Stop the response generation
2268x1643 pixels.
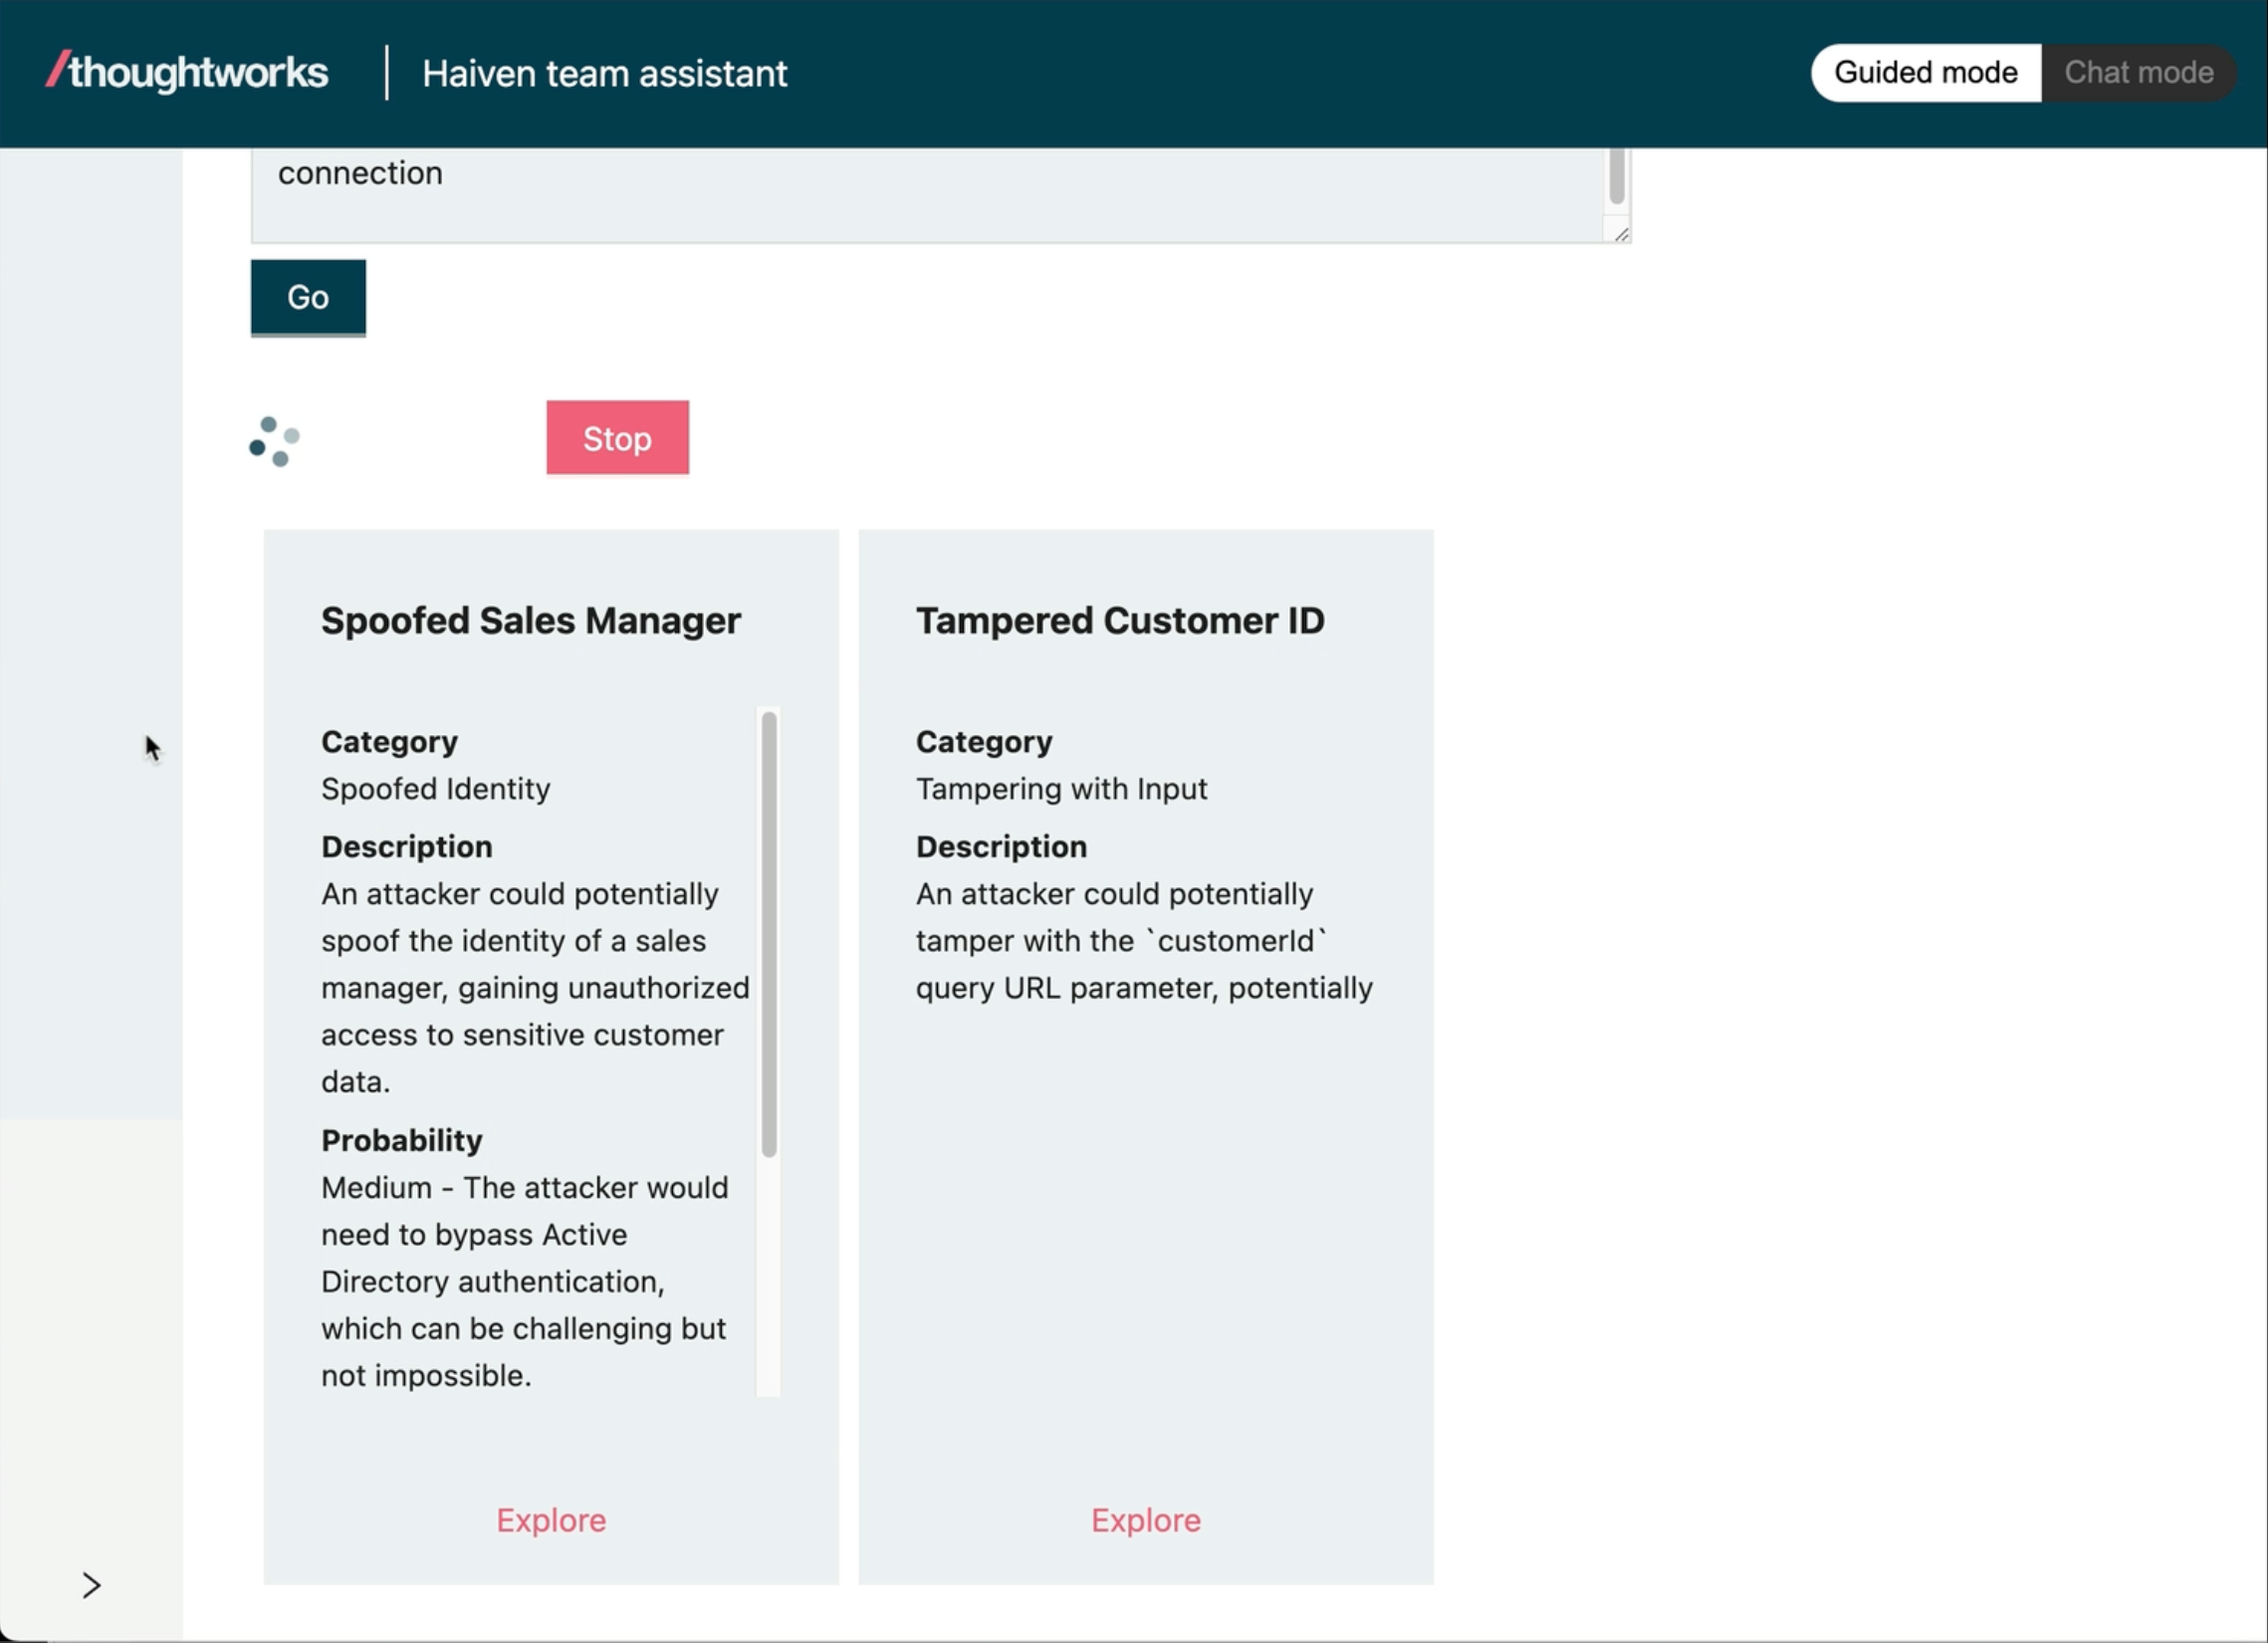point(617,438)
